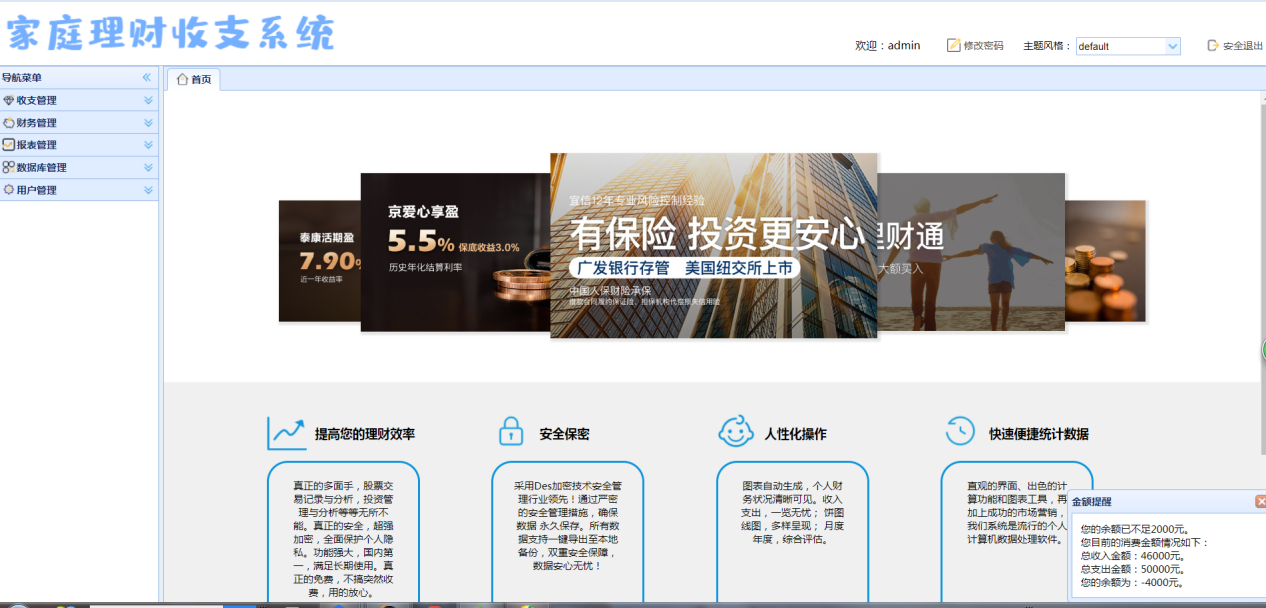Click the icon beside 数据库管理
1266x608 pixels.
tap(9, 167)
